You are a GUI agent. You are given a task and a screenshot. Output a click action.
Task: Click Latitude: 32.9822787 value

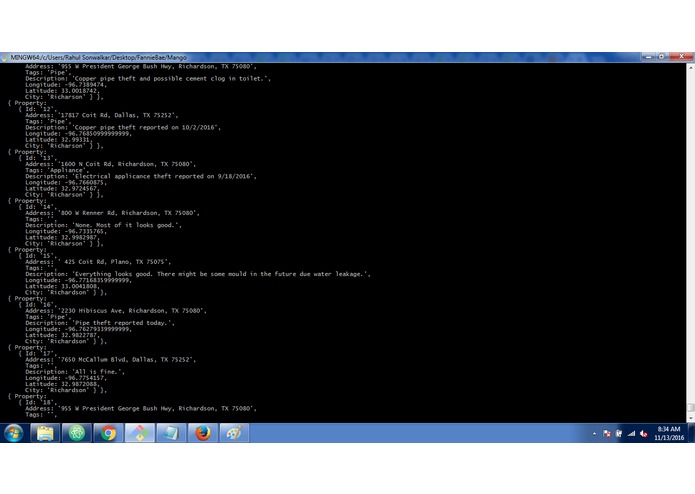62,335
